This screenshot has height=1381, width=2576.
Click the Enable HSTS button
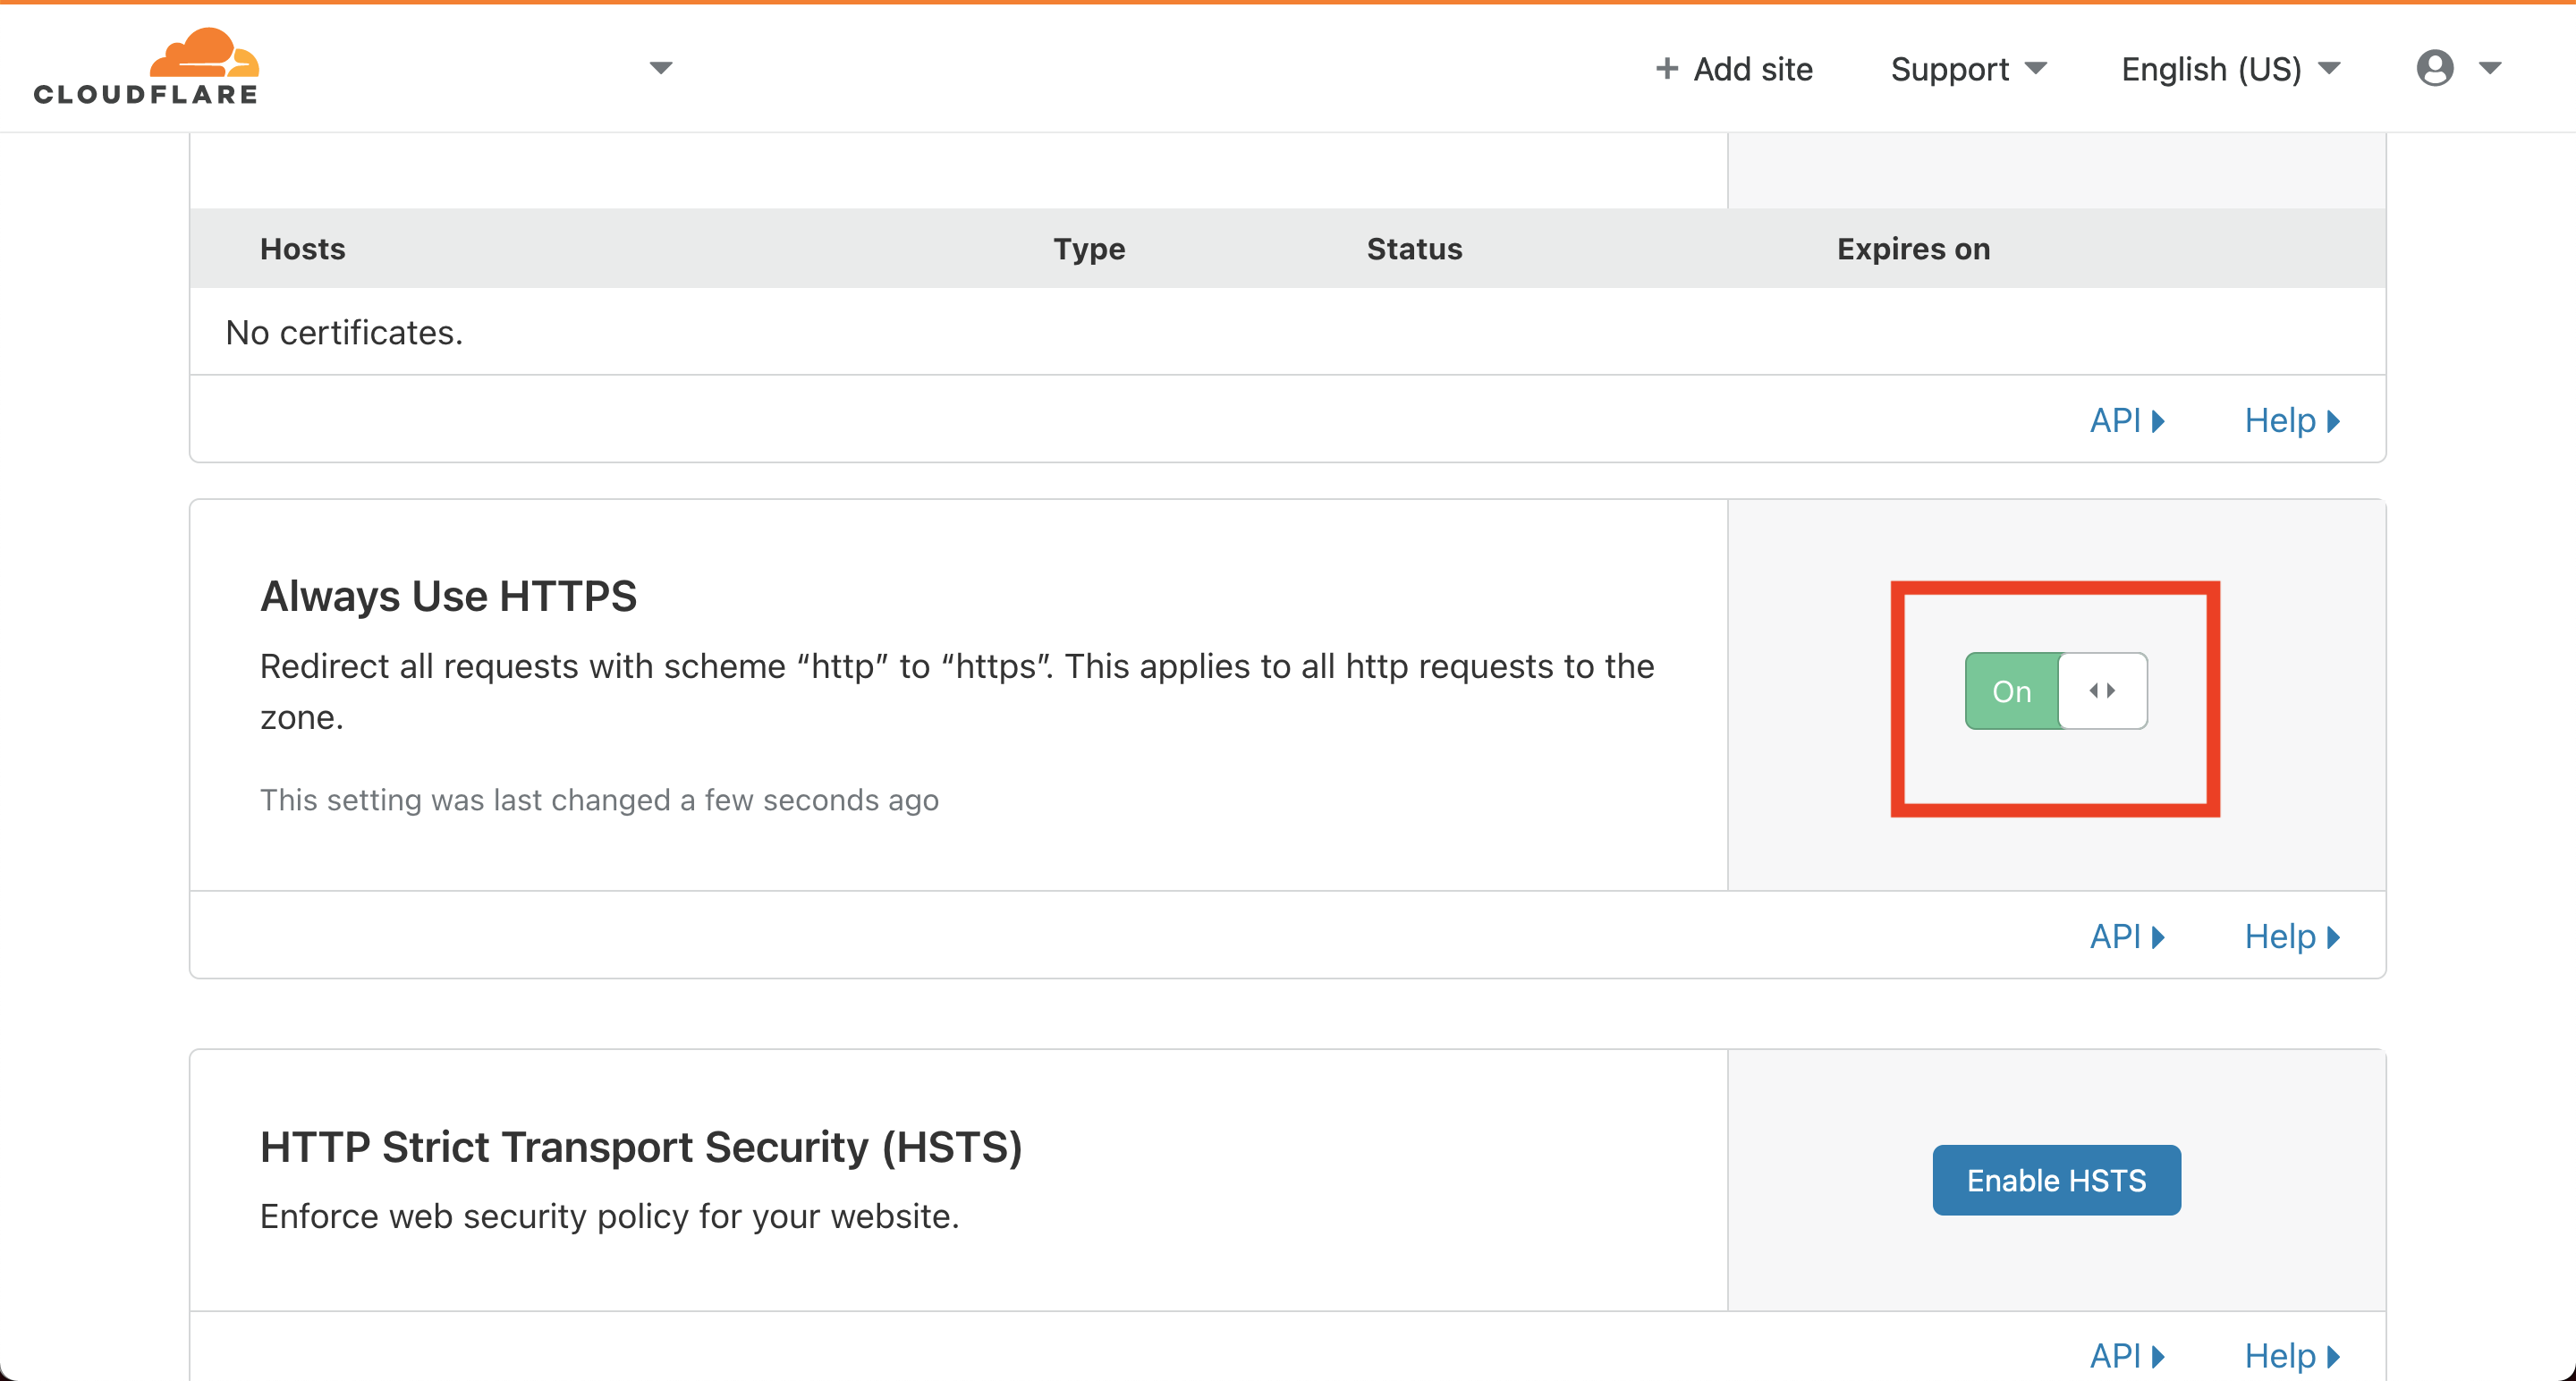click(2056, 1180)
